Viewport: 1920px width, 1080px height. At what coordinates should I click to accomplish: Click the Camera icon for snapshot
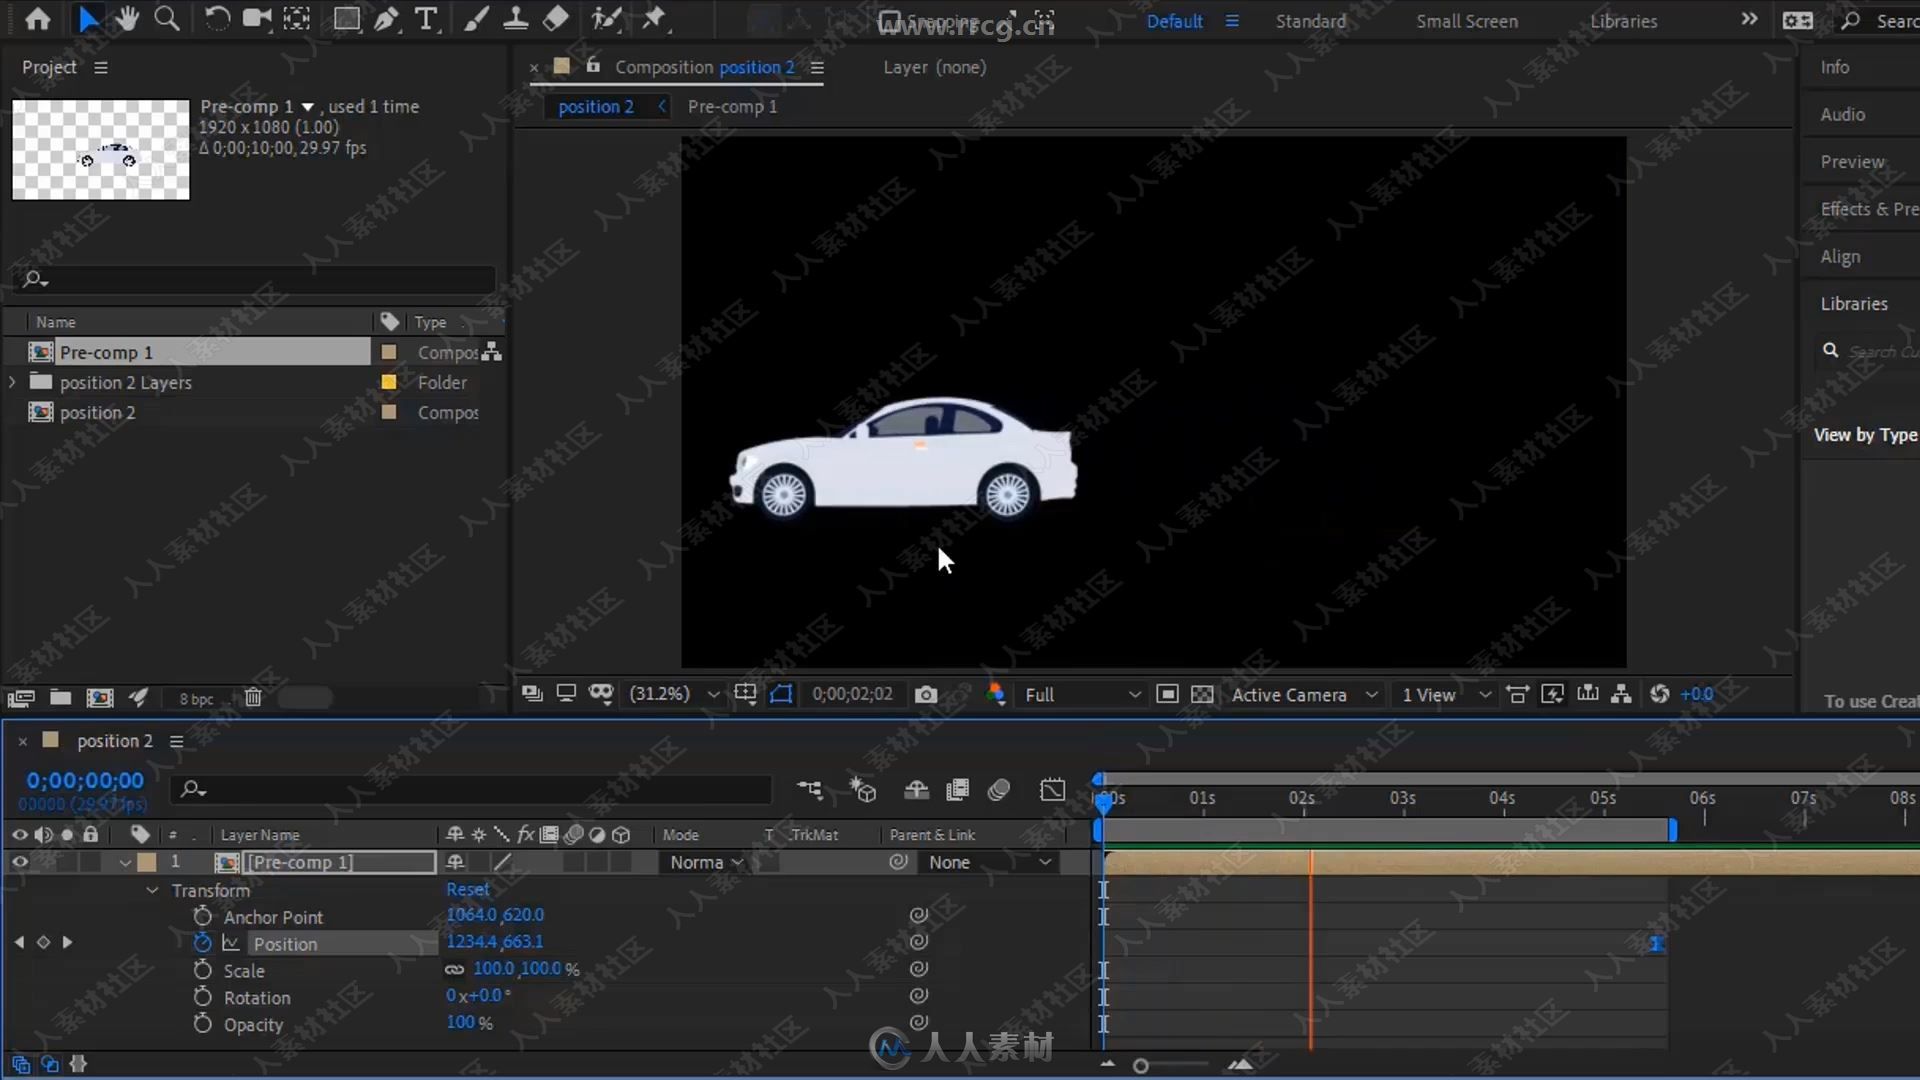(926, 694)
